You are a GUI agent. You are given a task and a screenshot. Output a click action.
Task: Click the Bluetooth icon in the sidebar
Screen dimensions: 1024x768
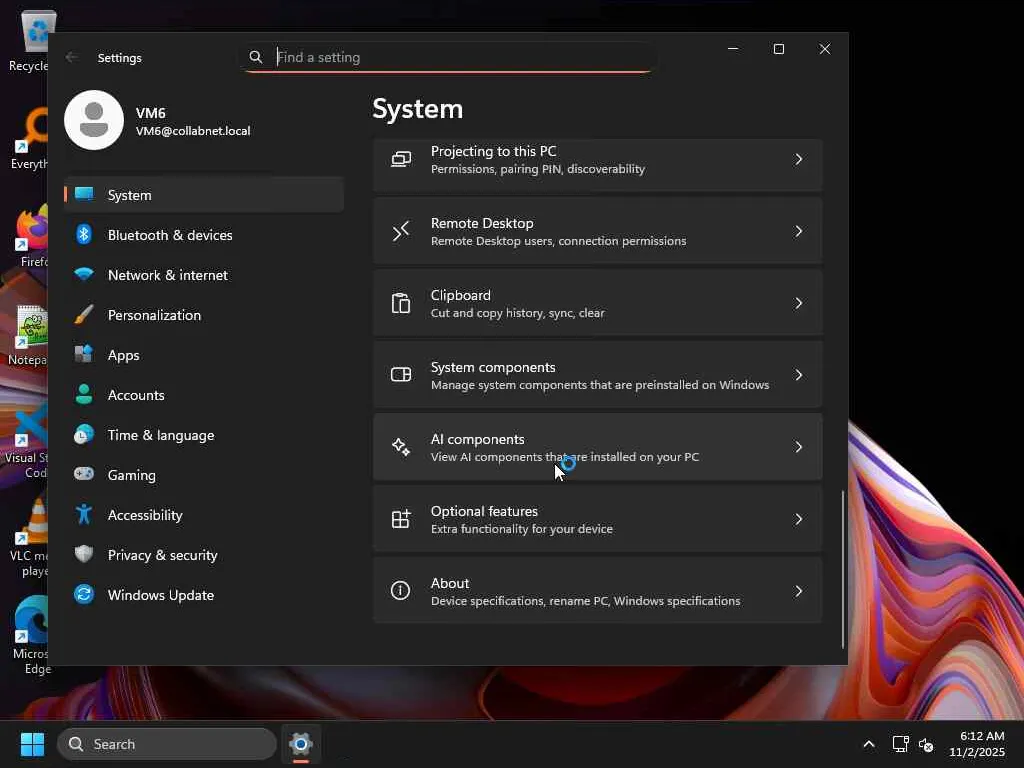pyautogui.click(x=84, y=234)
